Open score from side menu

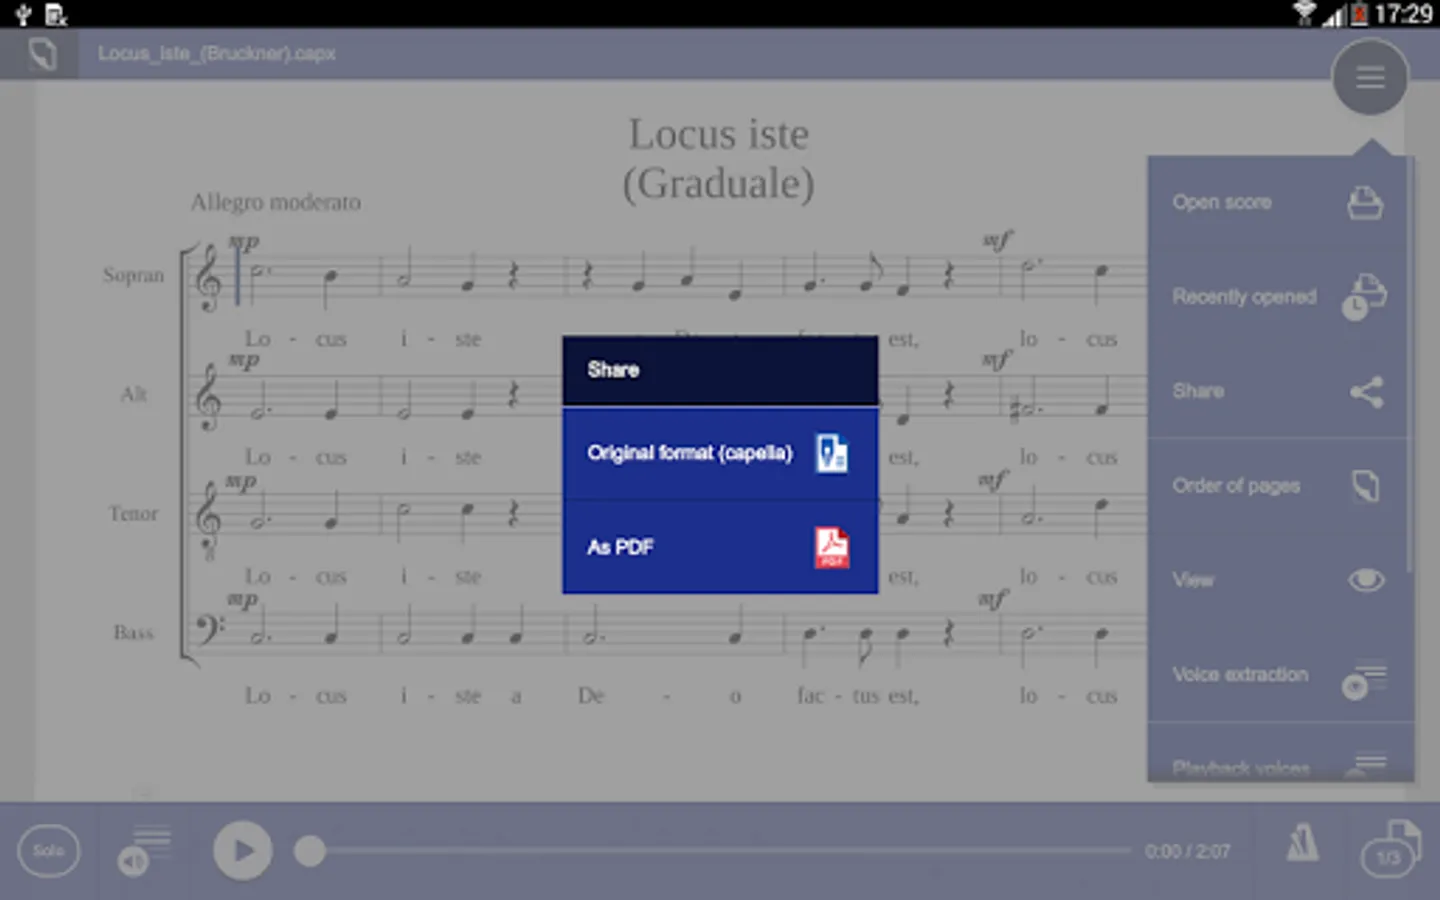click(x=1278, y=203)
